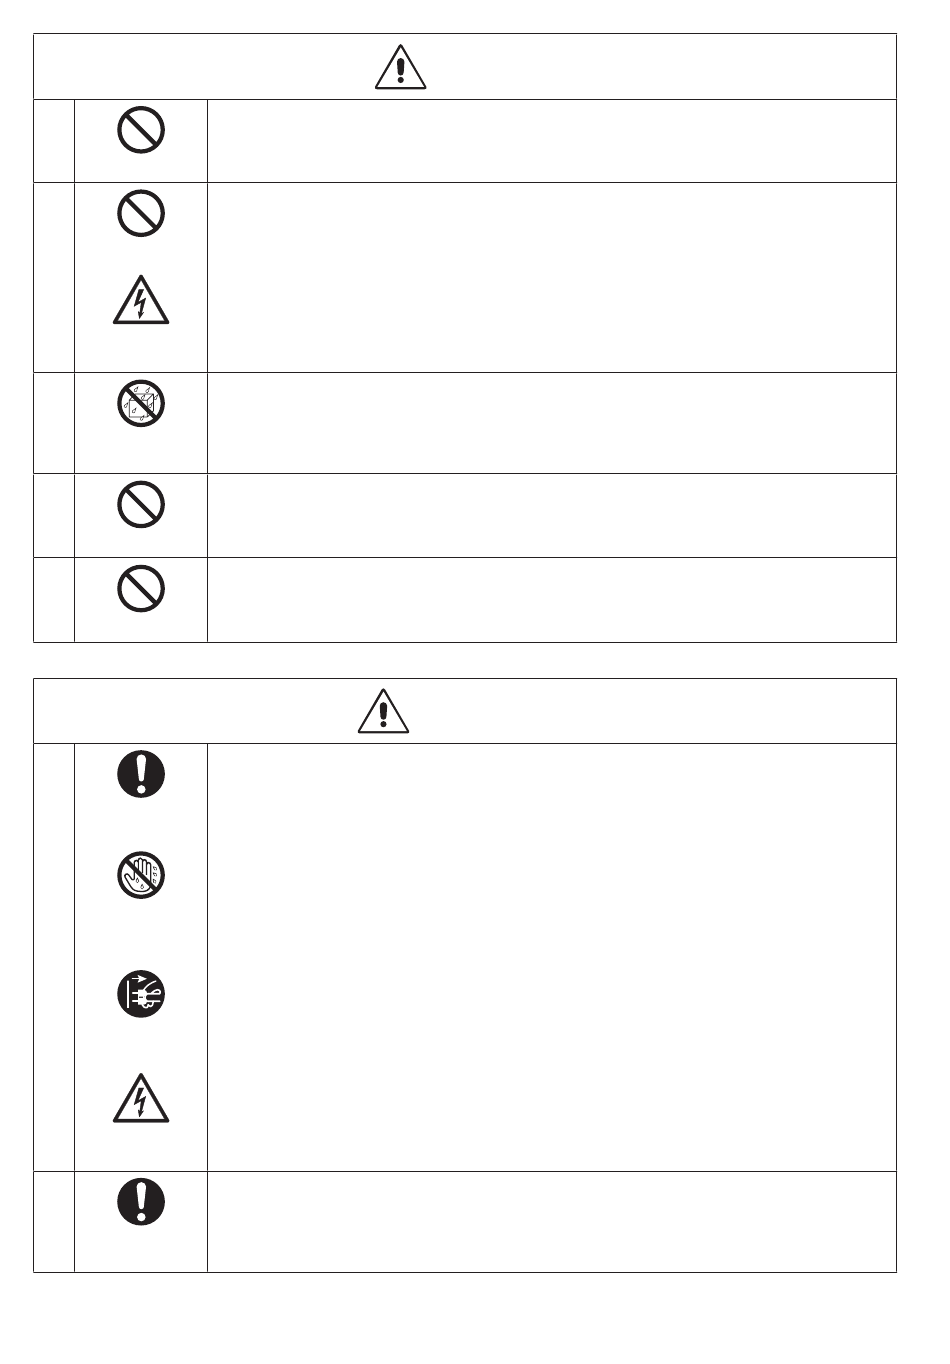Click the blank text area beside the unplug icon
The width and height of the screenshot is (950, 1364).
551,995
